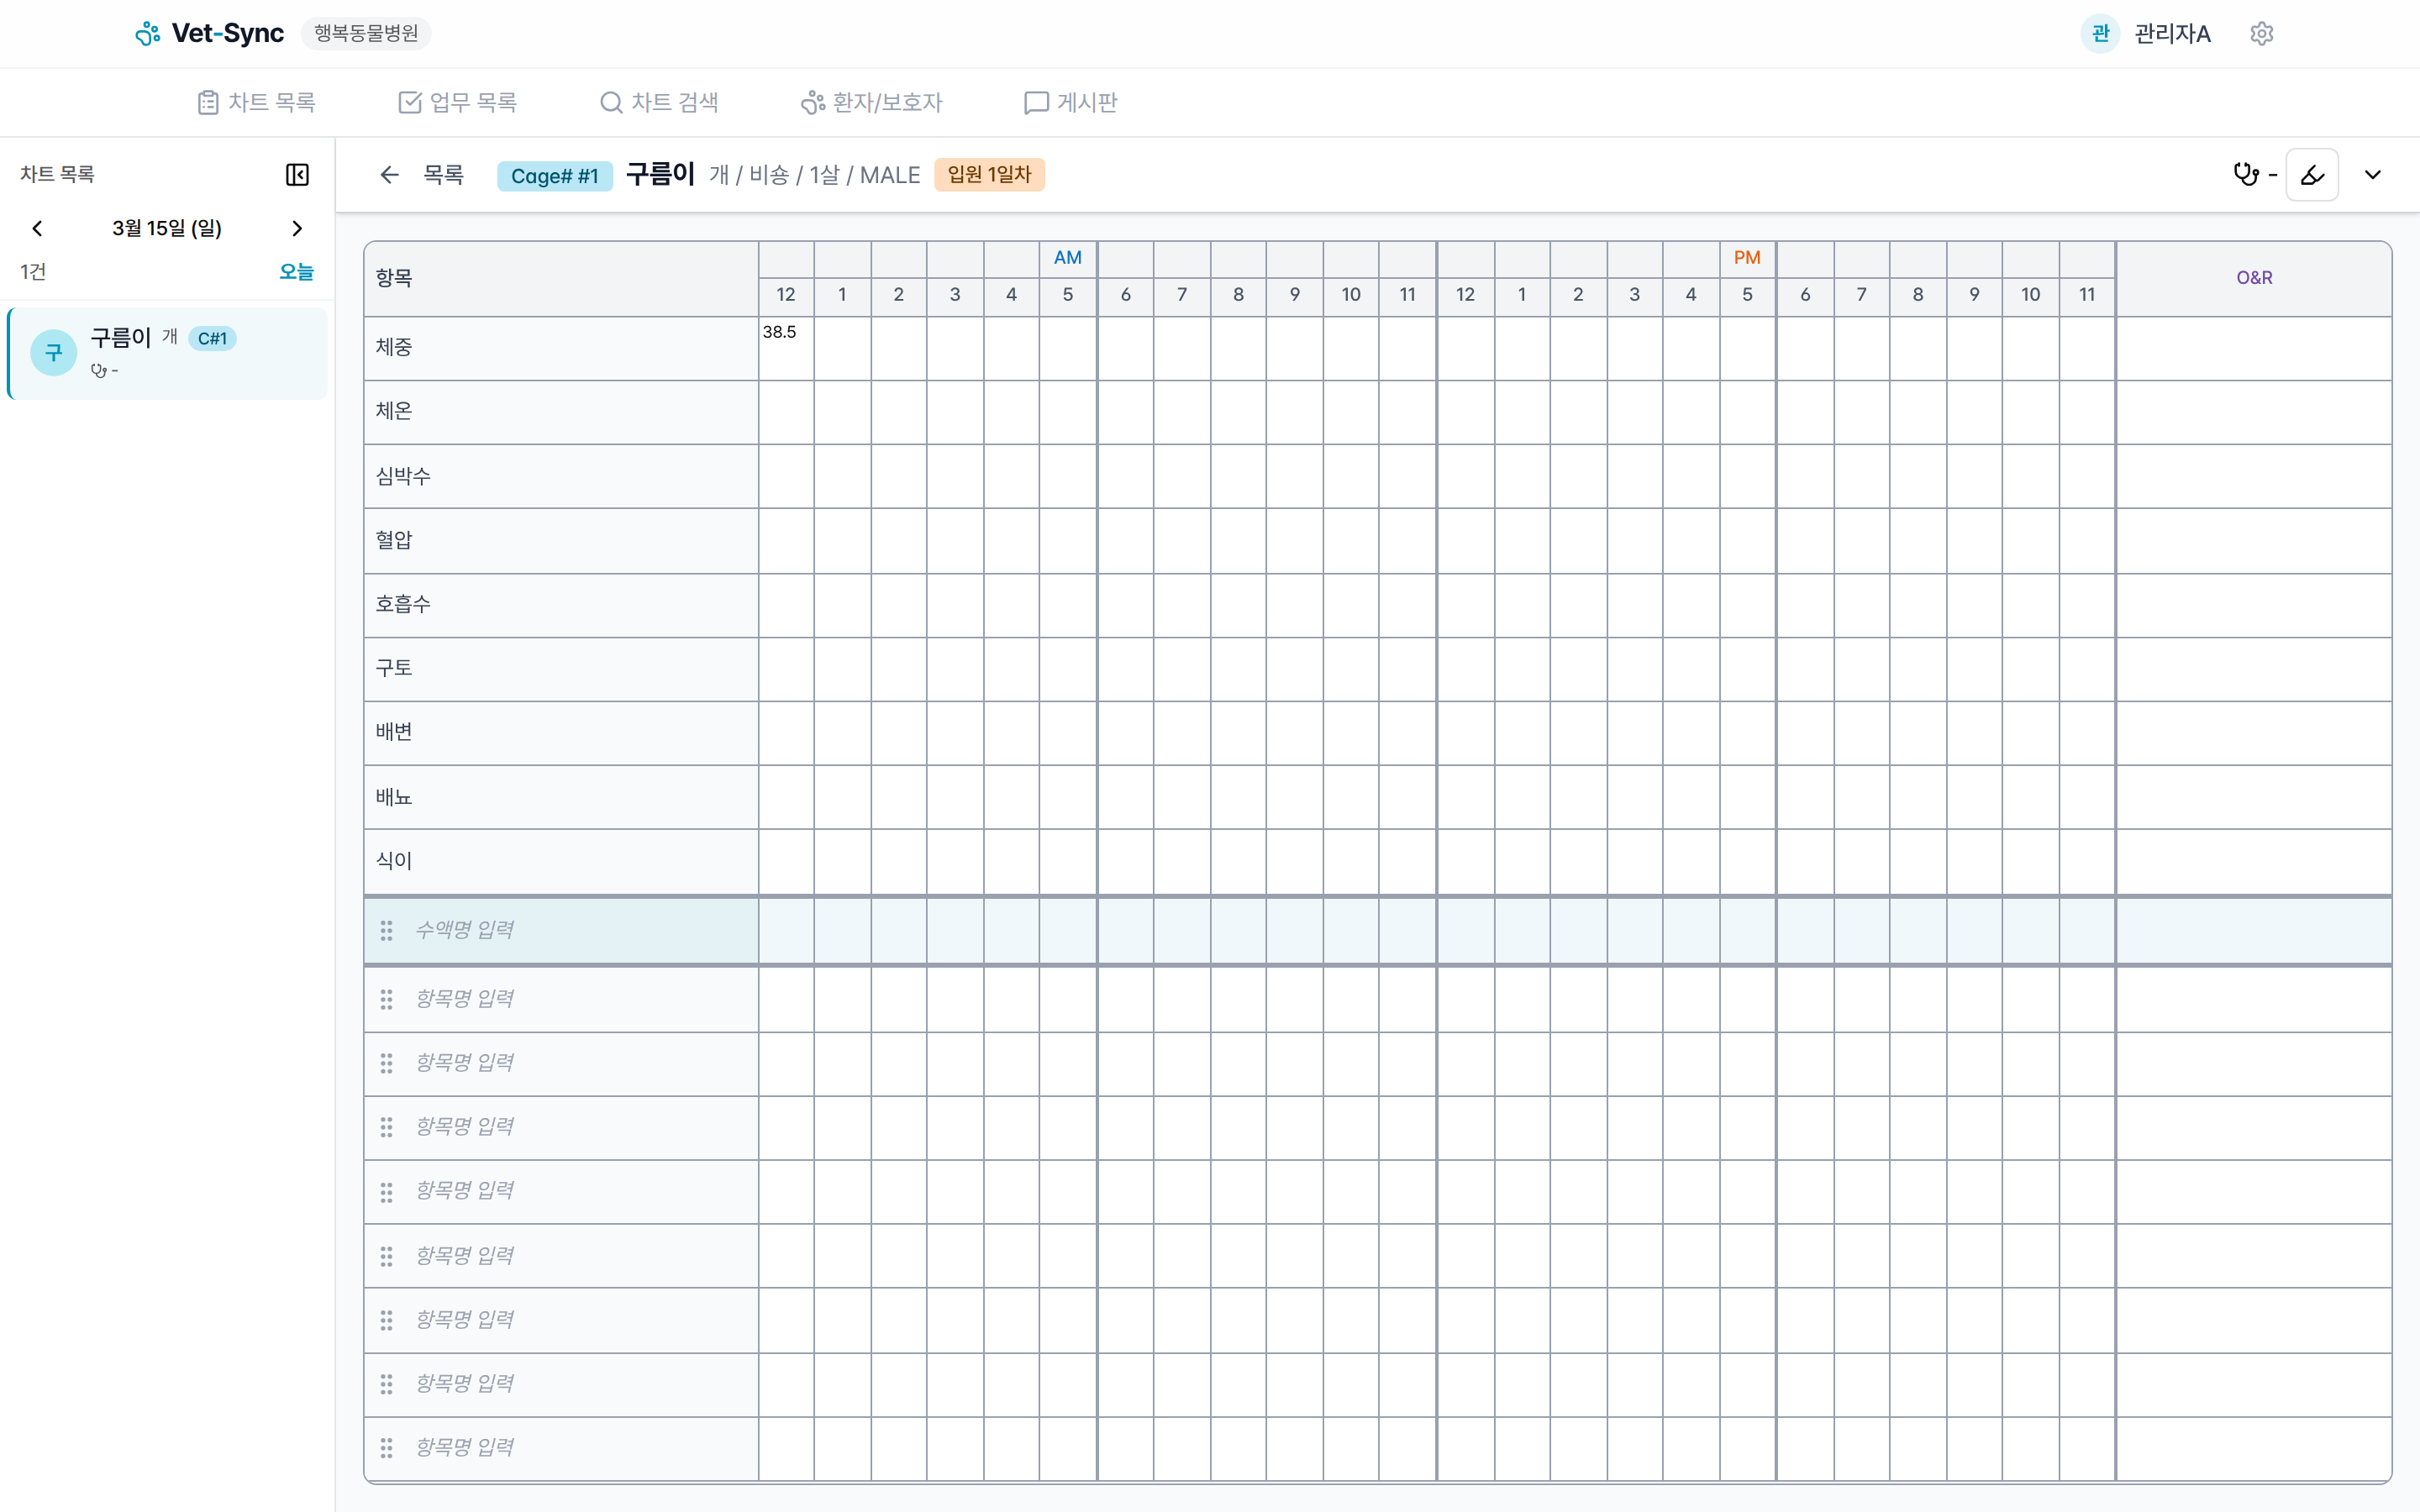Open the 차트 목록 menu tab
This screenshot has width=2420, height=1512.
257,102
